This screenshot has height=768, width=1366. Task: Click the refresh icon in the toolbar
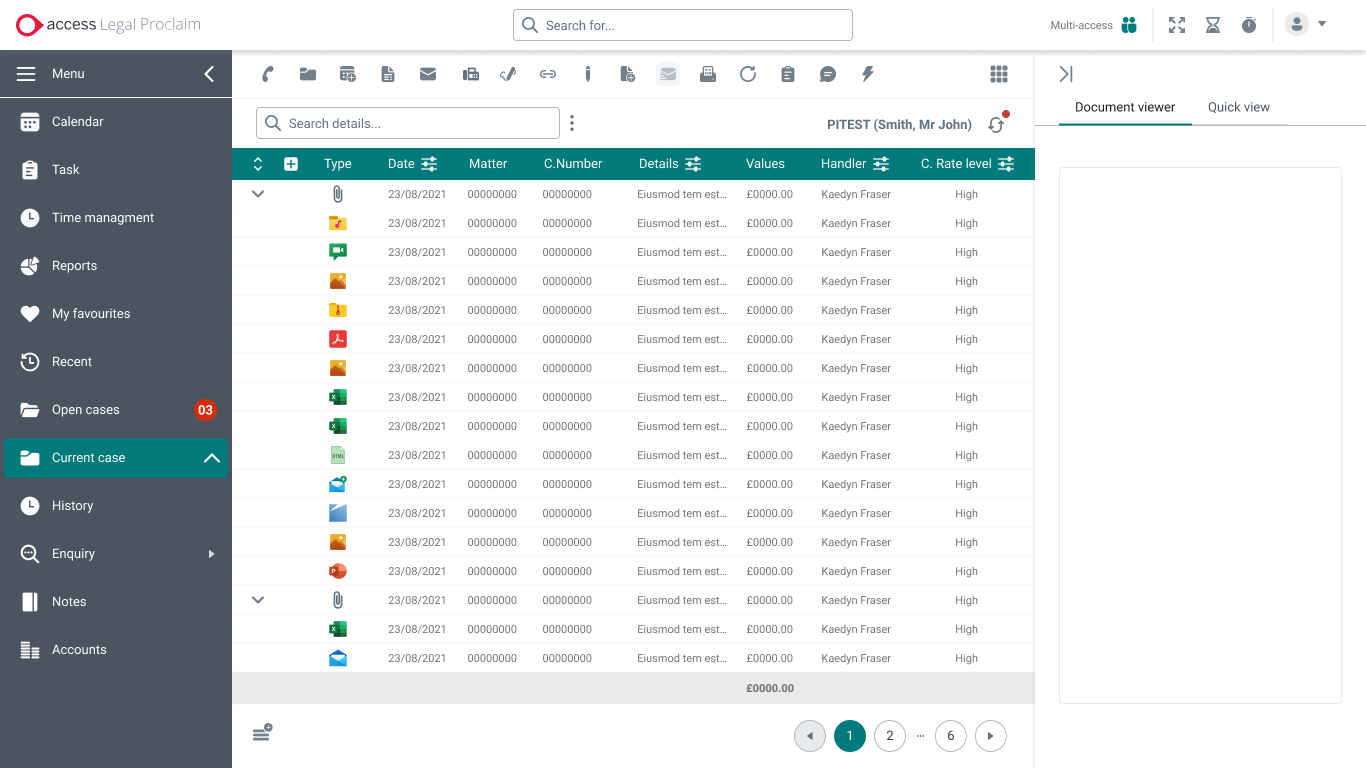click(748, 73)
